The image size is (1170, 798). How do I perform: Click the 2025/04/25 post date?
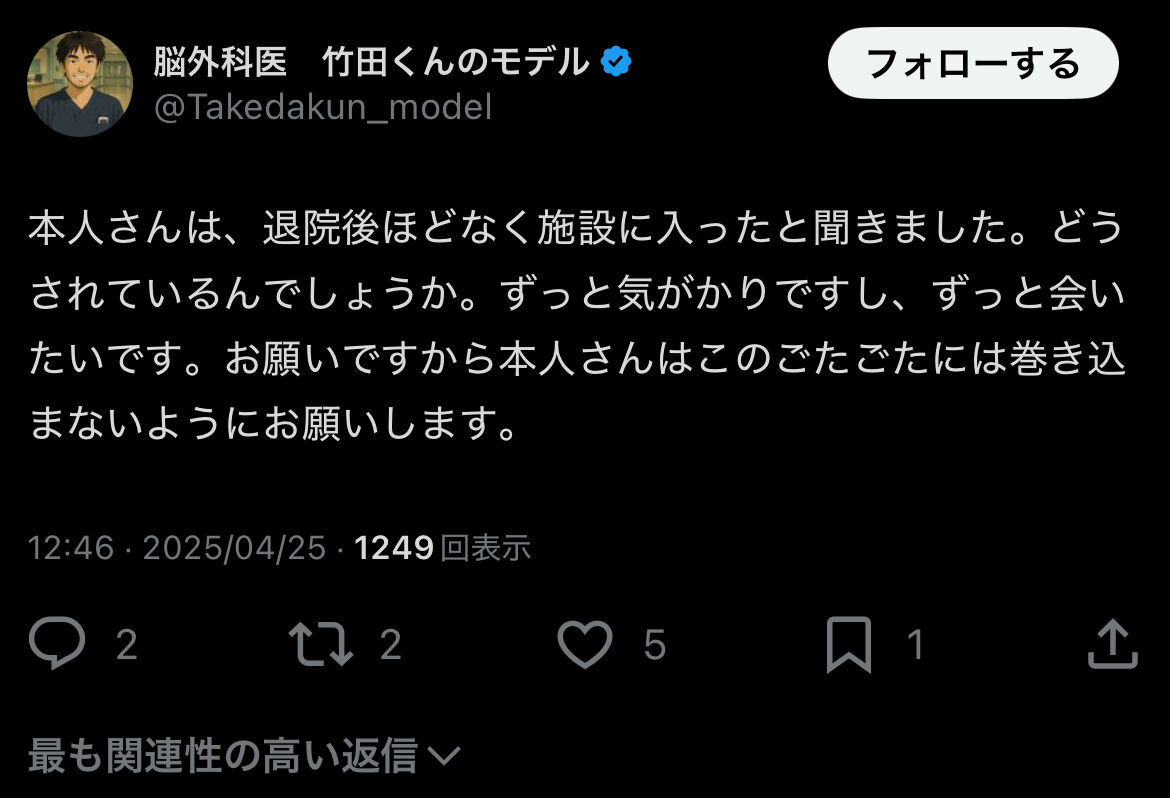tap(234, 548)
